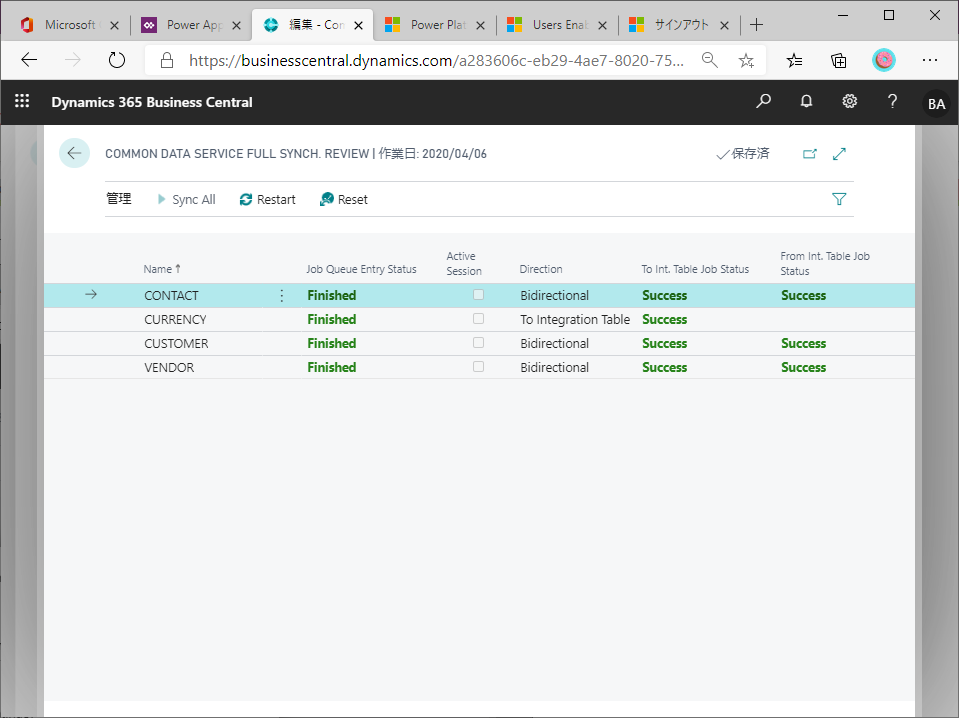Click the 保存済 saved indicator
The width and height of the screenshot is (959, 718).
(x=742, y=154)
